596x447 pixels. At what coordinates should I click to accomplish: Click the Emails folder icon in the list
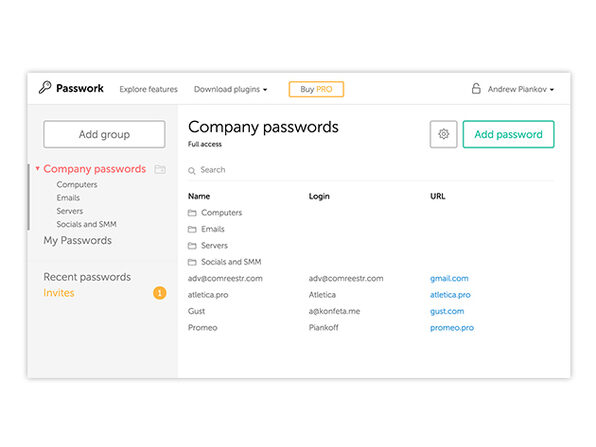pos(192,229)
